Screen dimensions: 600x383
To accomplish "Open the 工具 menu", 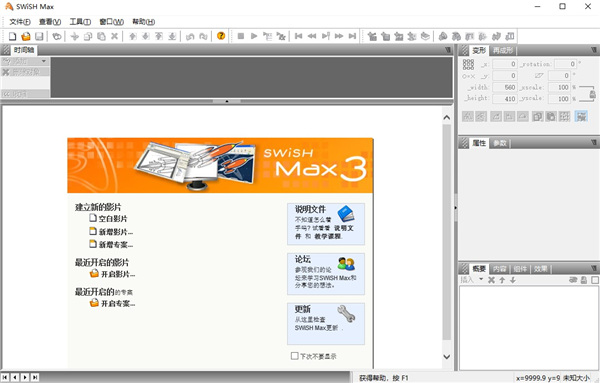I will [x=80, y=22].
